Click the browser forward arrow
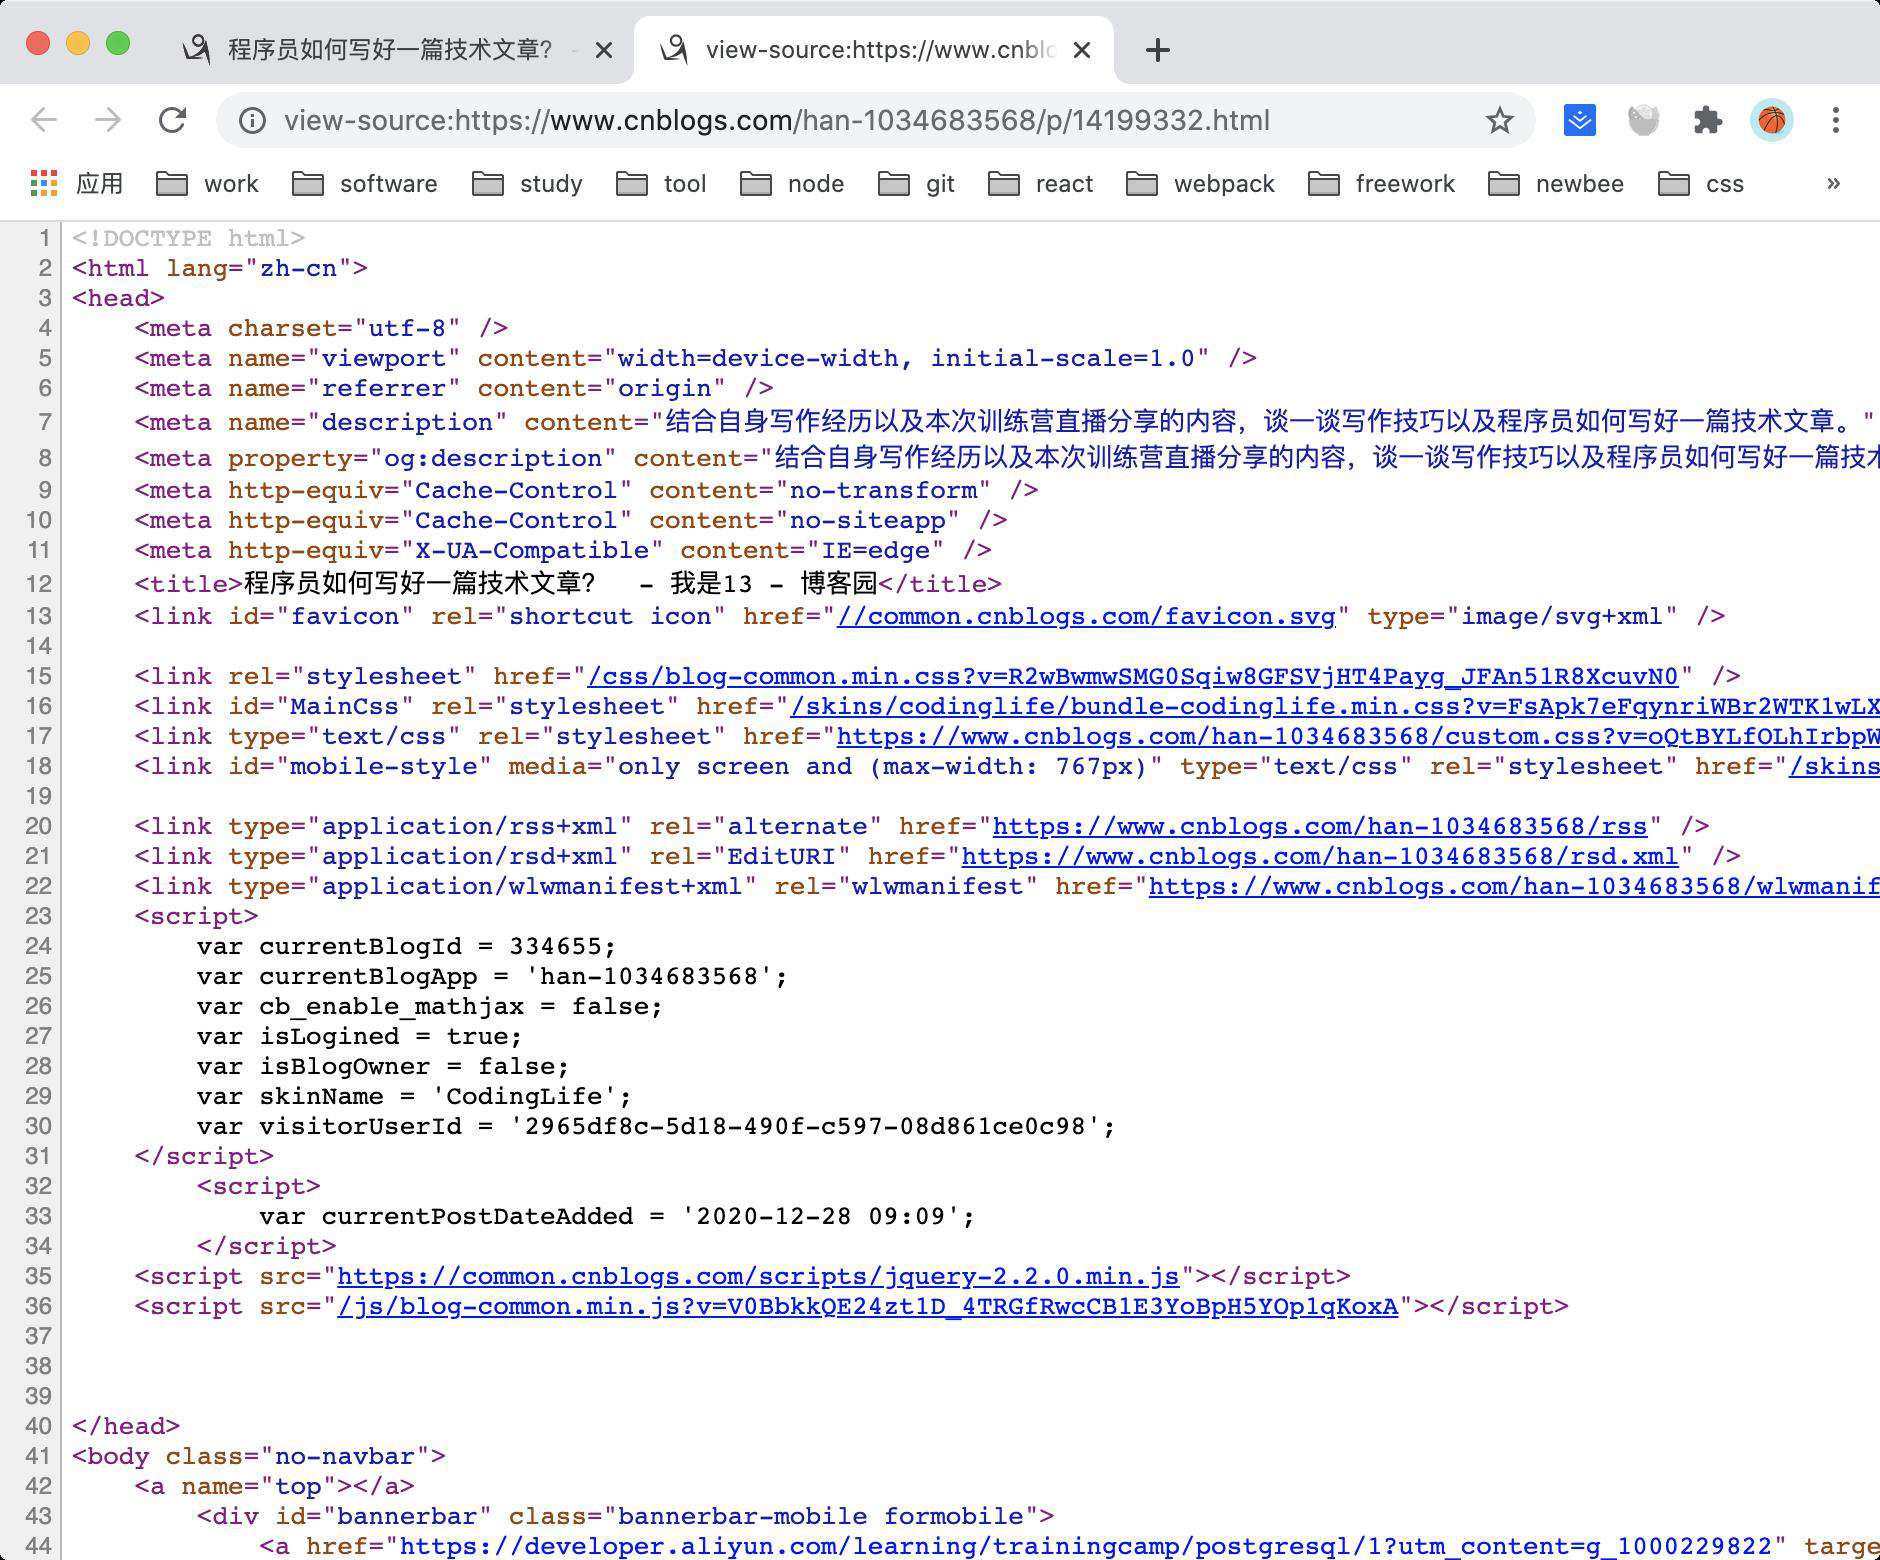This screenshot has width=1880, height=1560. [x=108, y=120]
